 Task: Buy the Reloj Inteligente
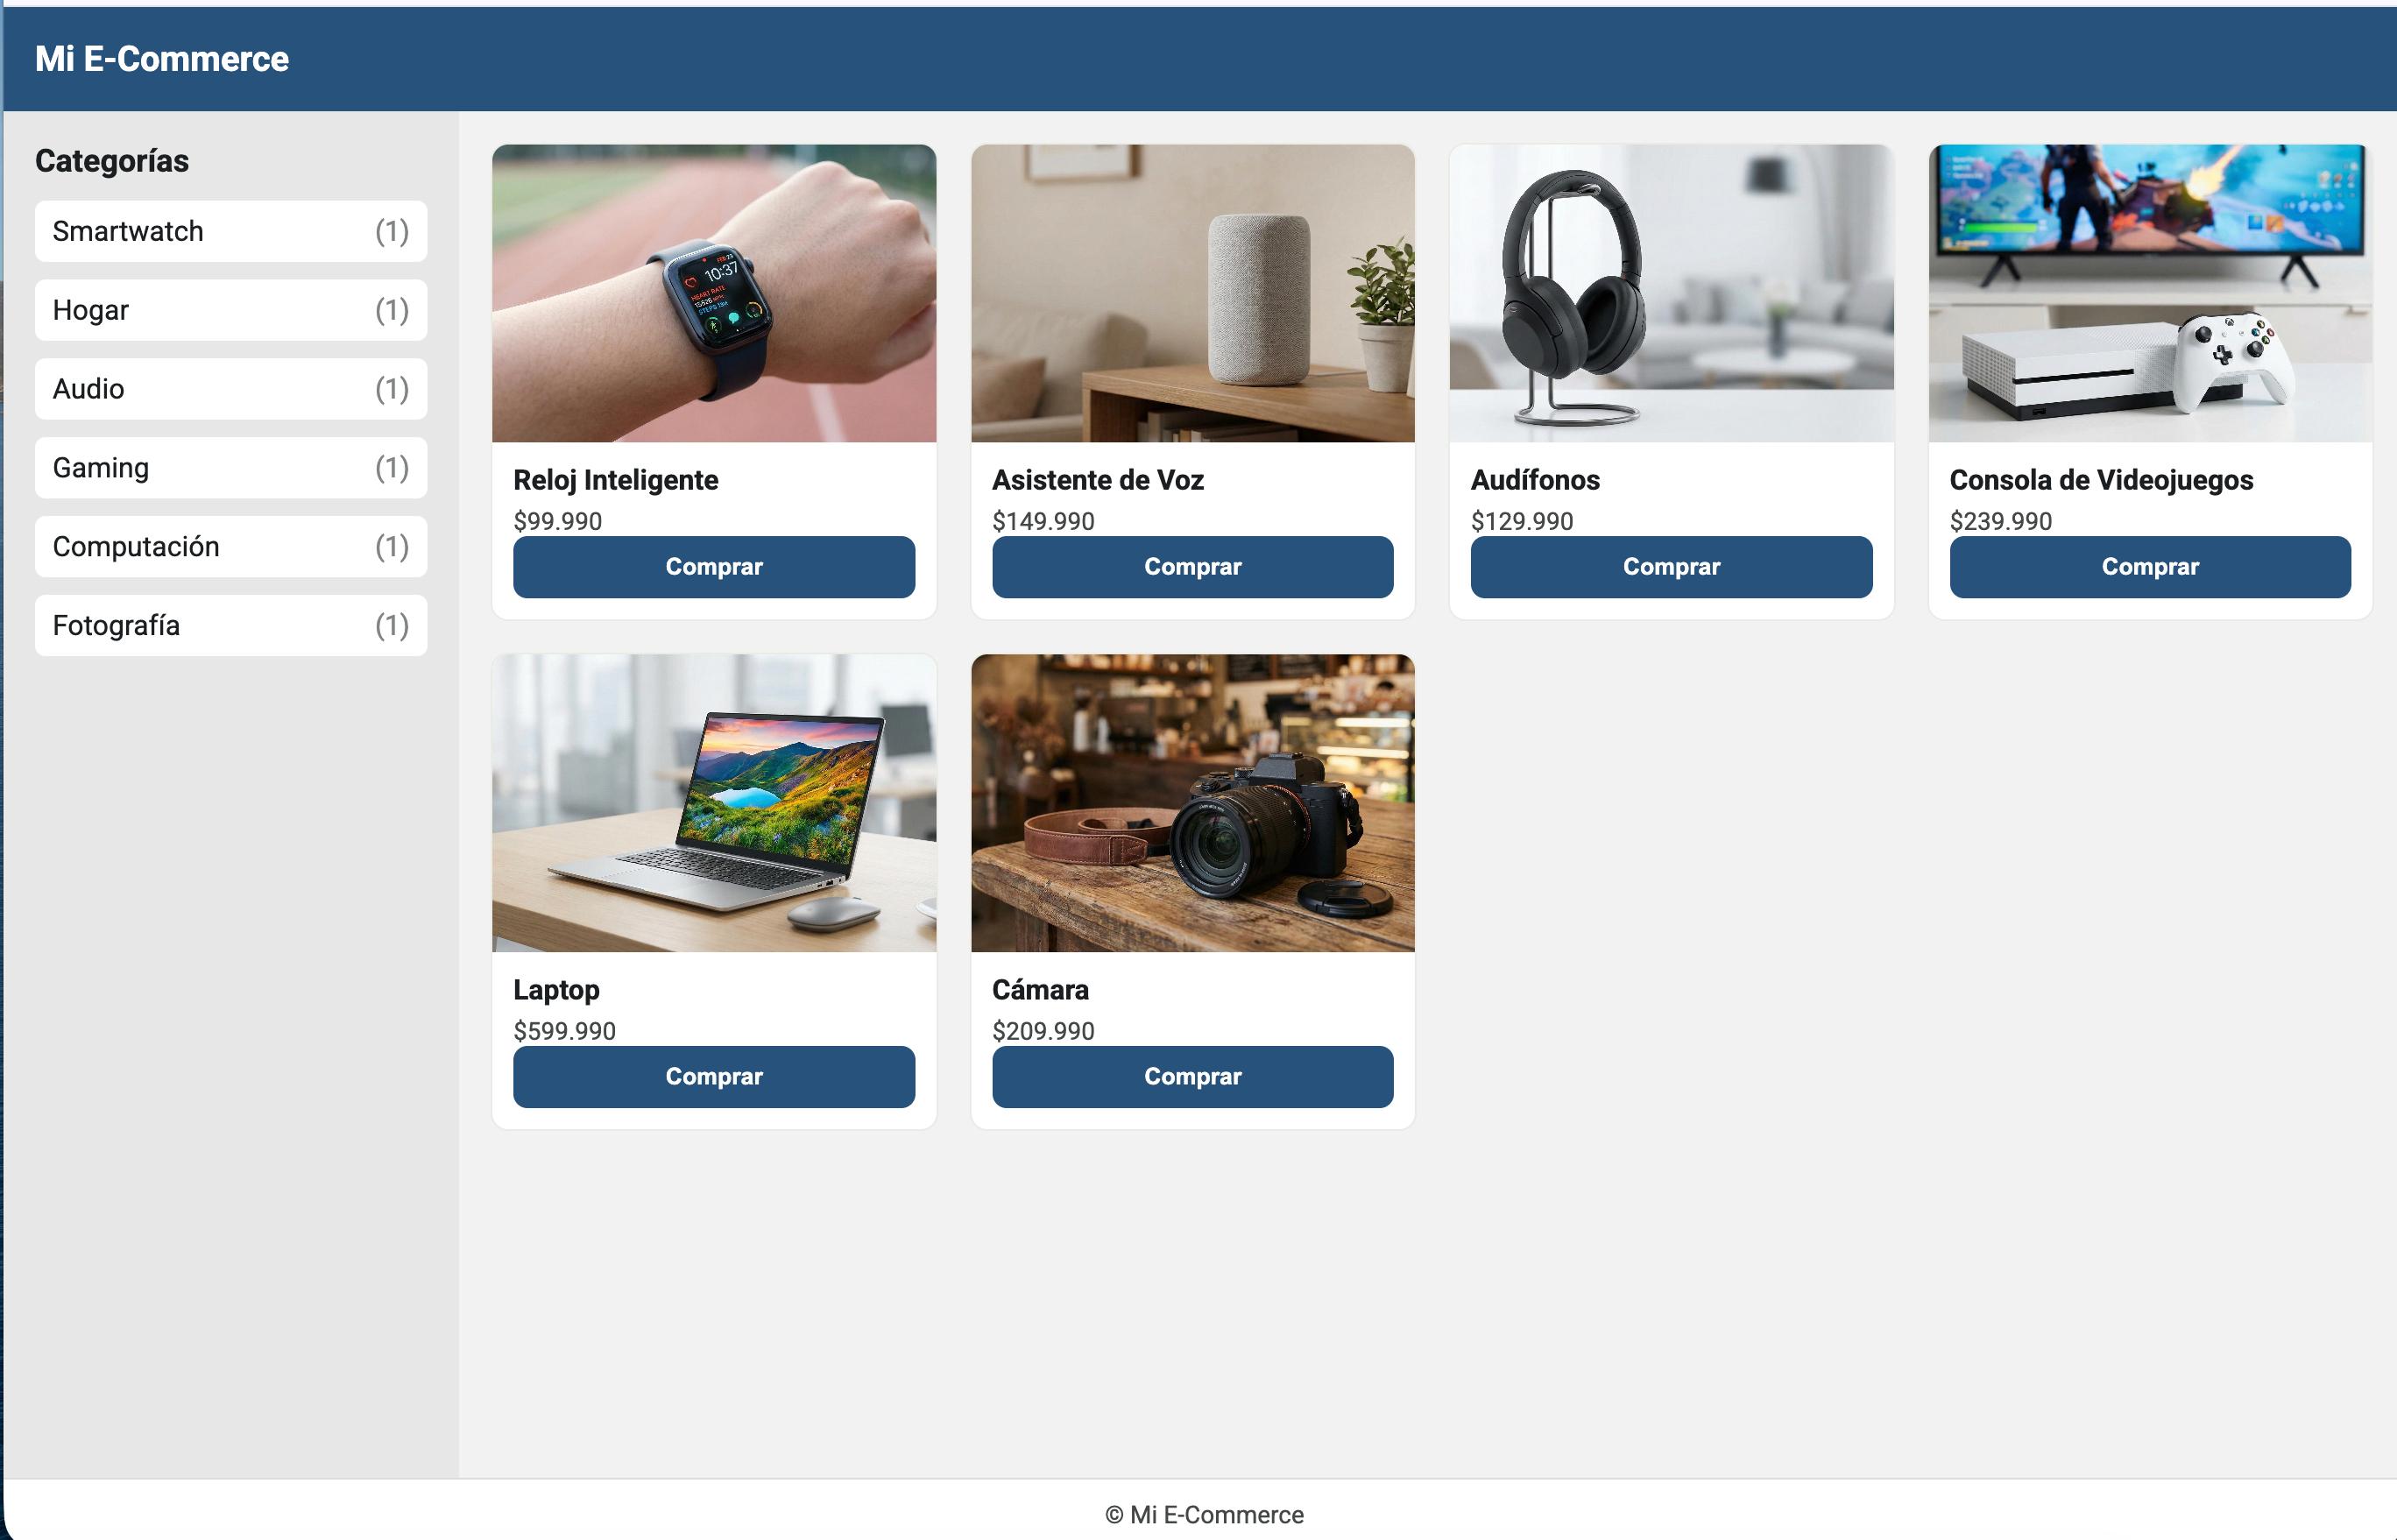pyautogui.click(x=714, y=567)
